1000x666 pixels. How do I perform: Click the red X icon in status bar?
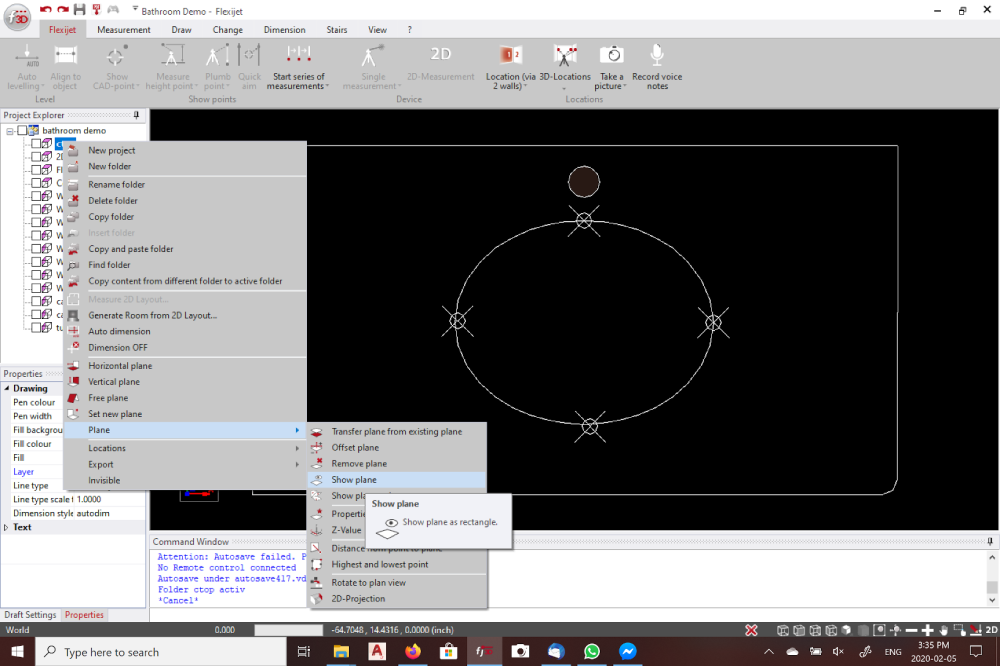tap(751, 630)
